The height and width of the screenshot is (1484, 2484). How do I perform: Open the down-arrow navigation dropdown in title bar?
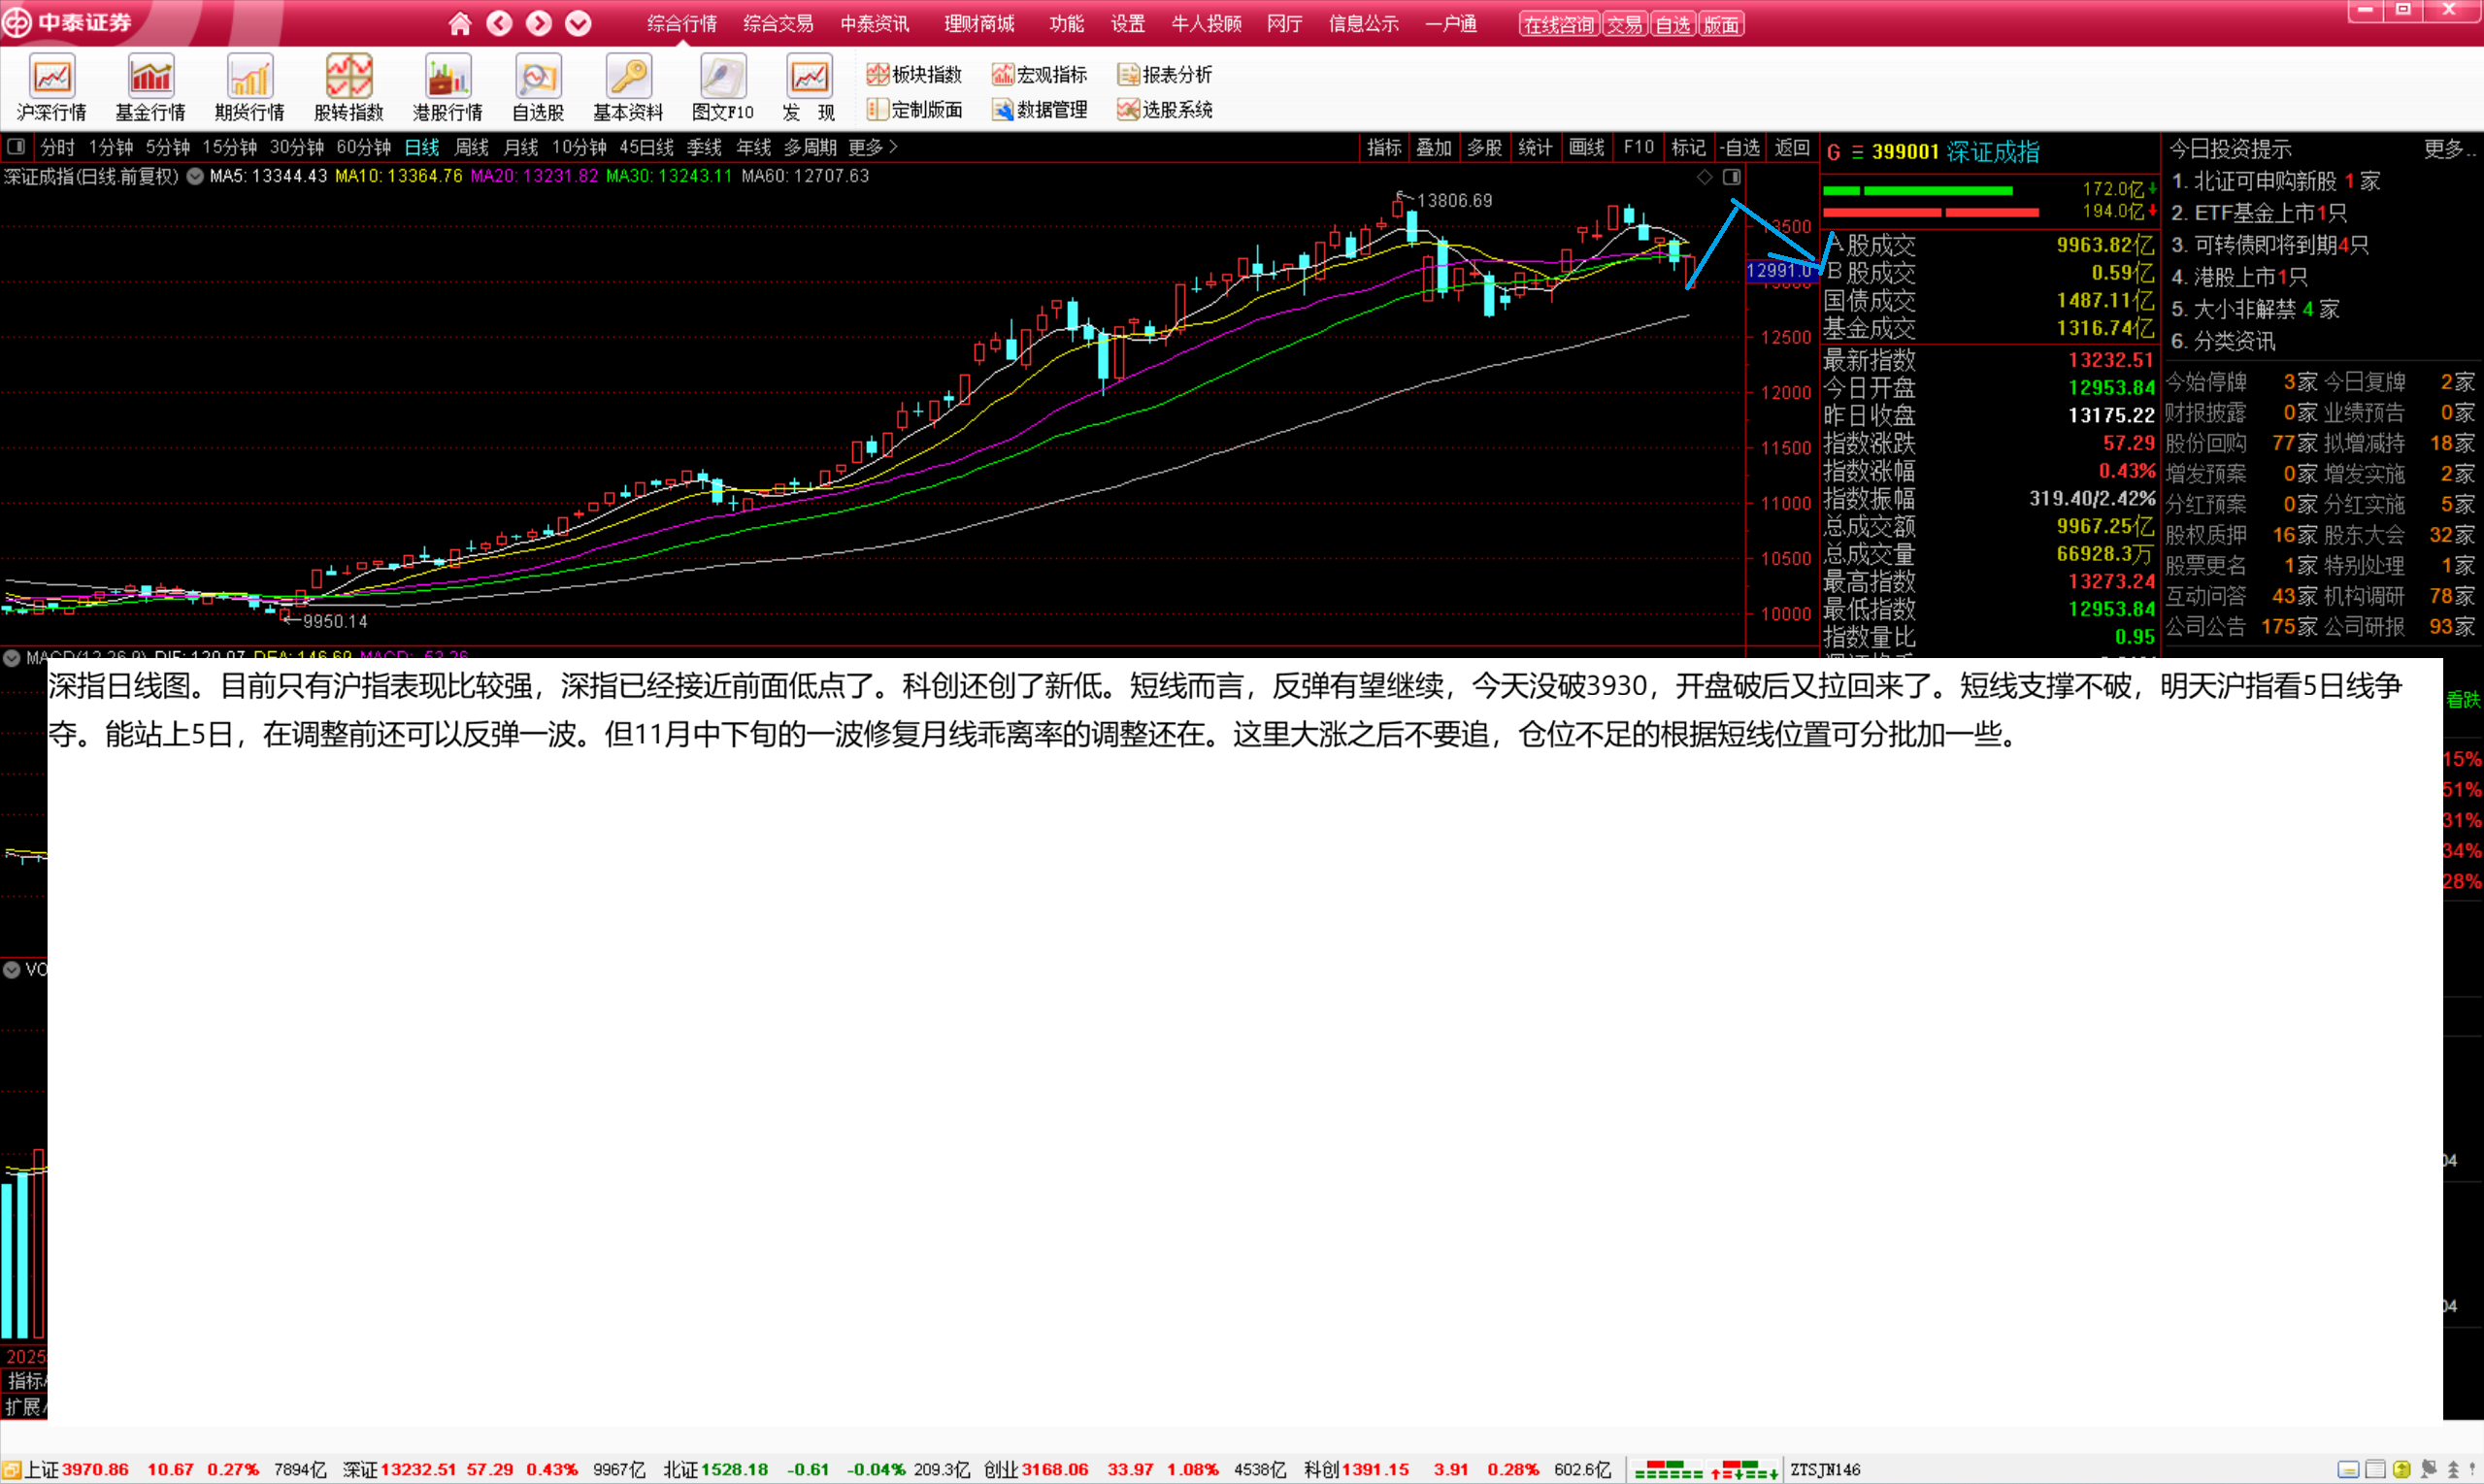coord(578,23)
